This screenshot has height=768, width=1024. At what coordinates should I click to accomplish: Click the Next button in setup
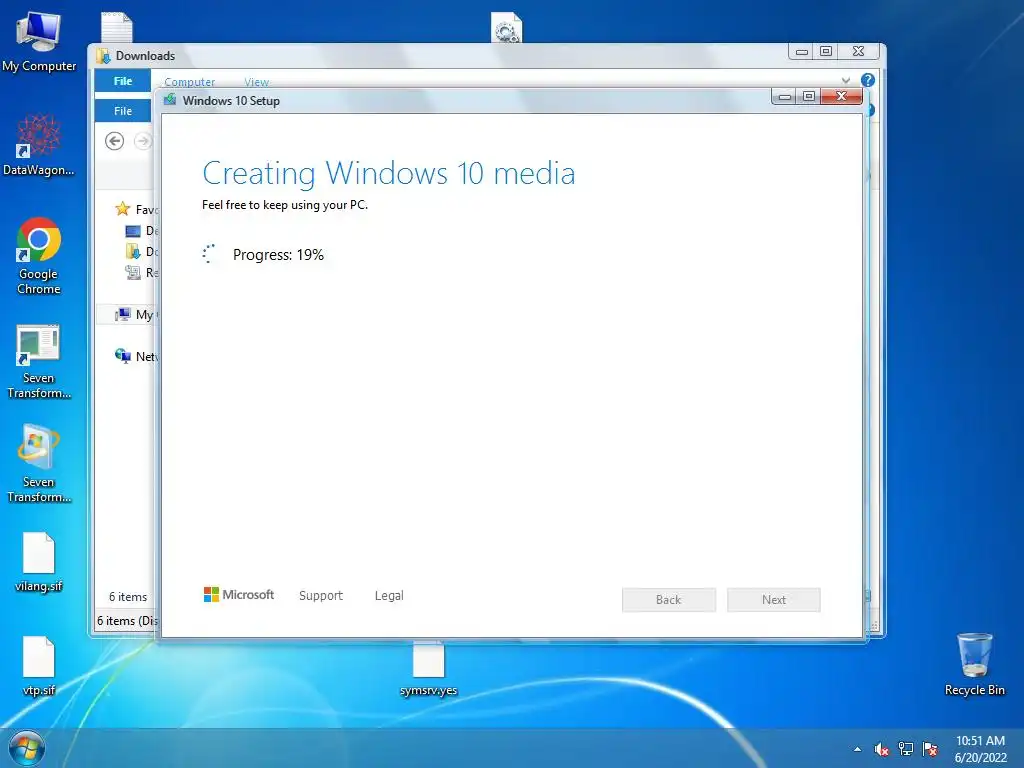pyautogui.click(x=774, y=600)
